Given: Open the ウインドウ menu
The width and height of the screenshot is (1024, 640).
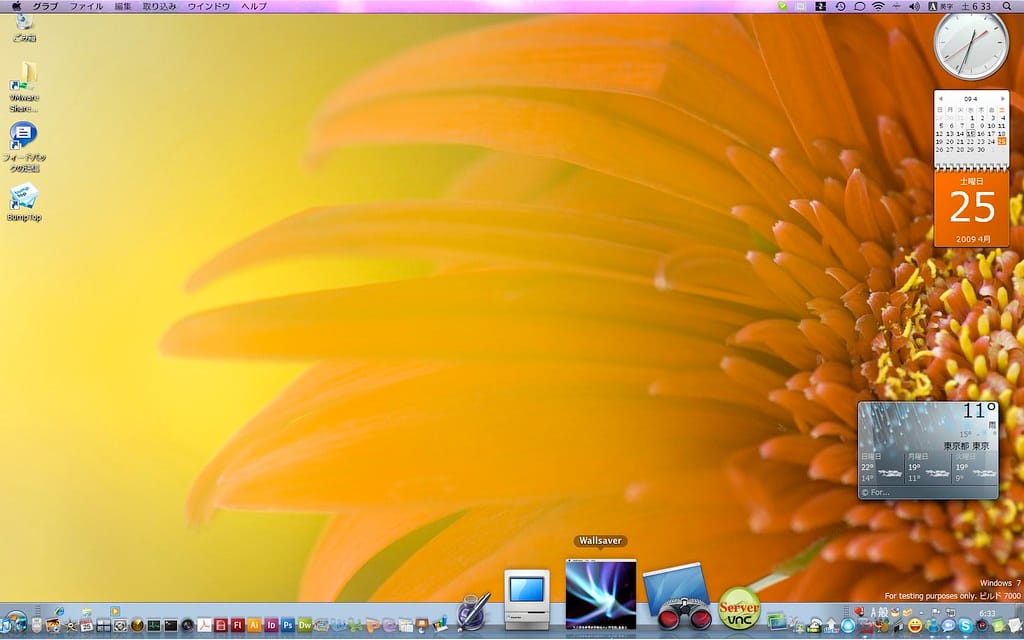Looking at the screenshot, I should 208,6.
